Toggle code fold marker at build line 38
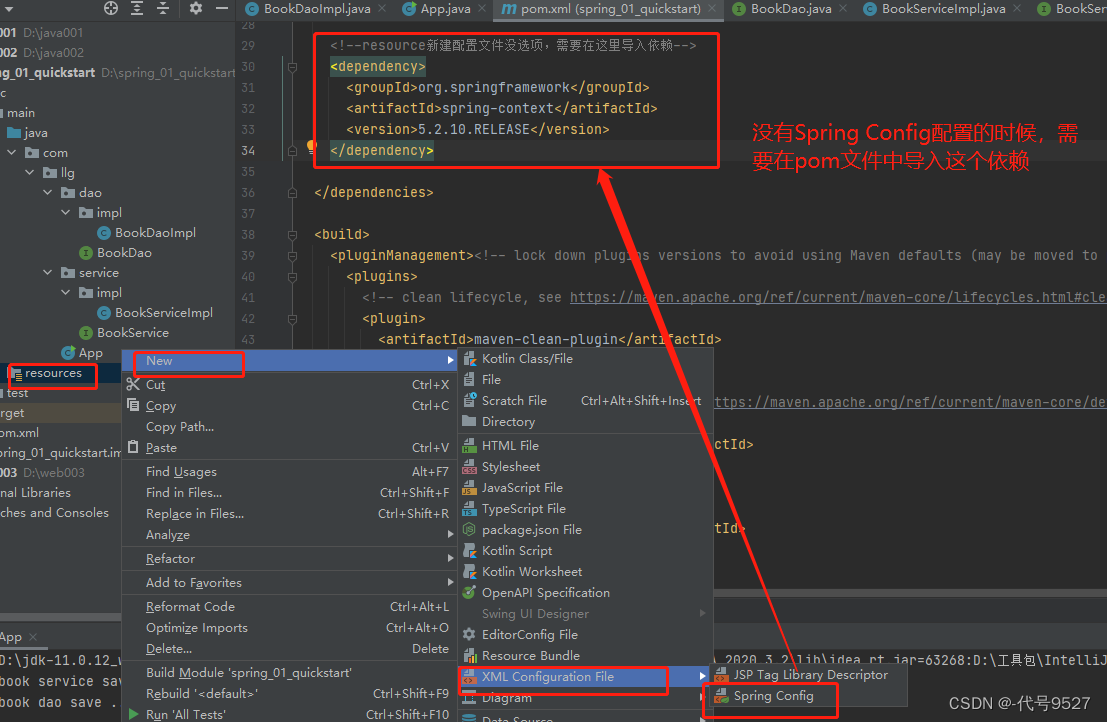This screenshot has height=722, width=1107. (292, 234)
